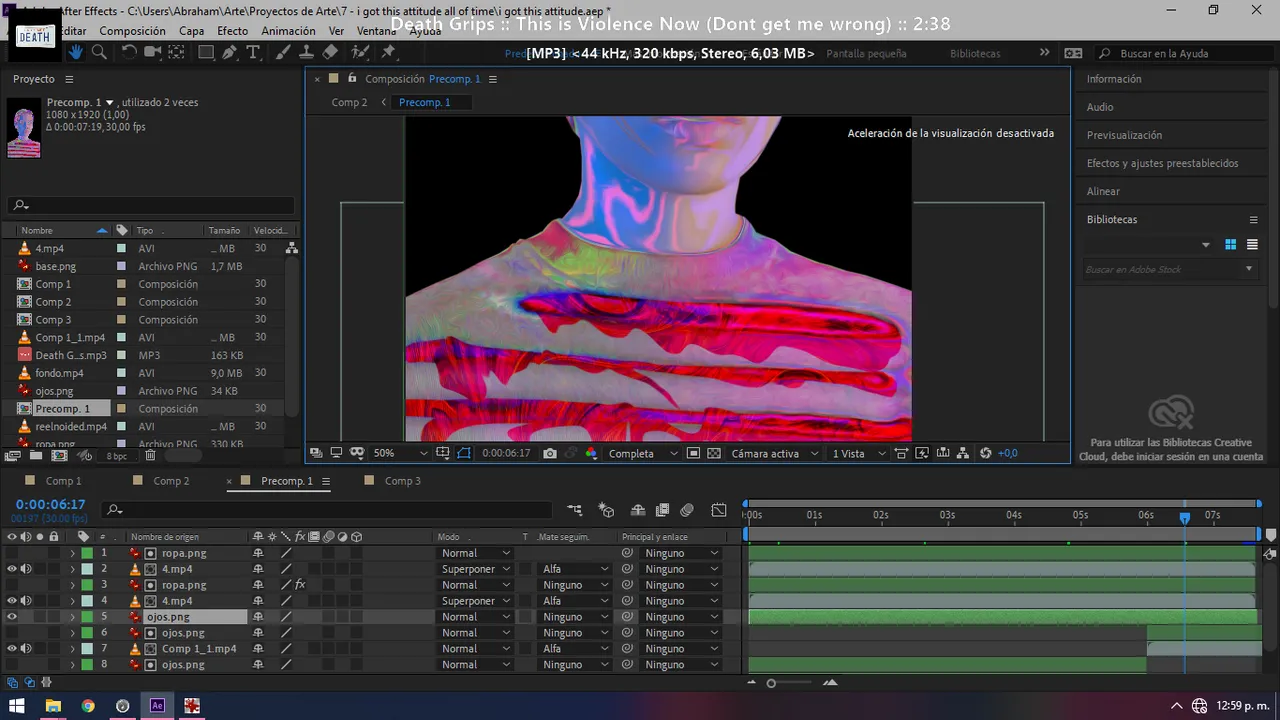The image size is (1280, 720).
Task: Open the Previsualización panel
Action: pyautogui.click(x=1124, y=135)
